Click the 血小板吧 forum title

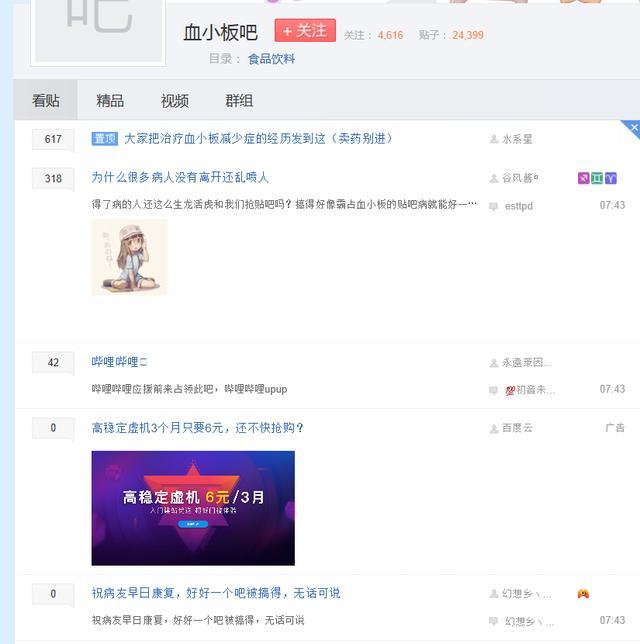click(x=221, y=32)
